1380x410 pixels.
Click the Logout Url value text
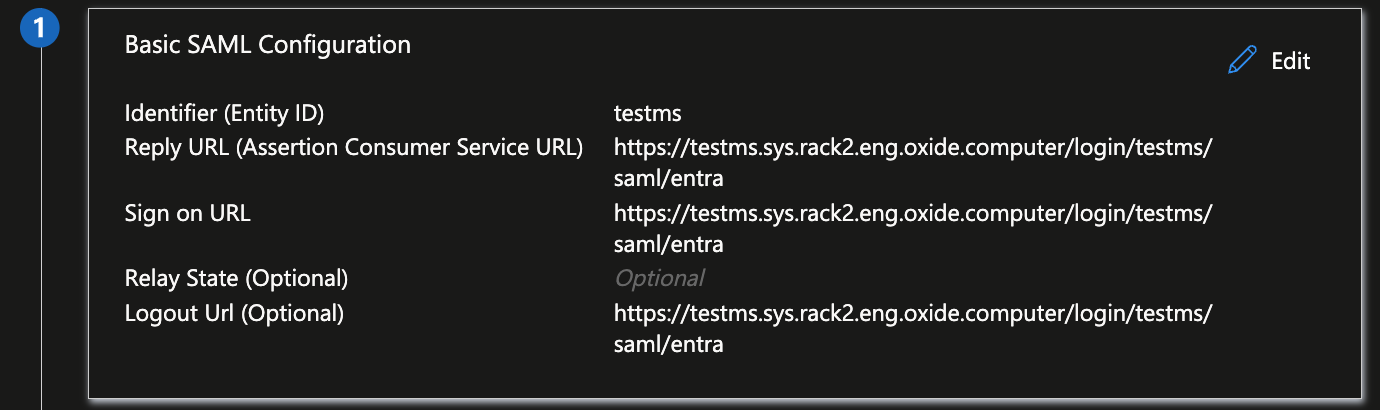click(912, 313)
